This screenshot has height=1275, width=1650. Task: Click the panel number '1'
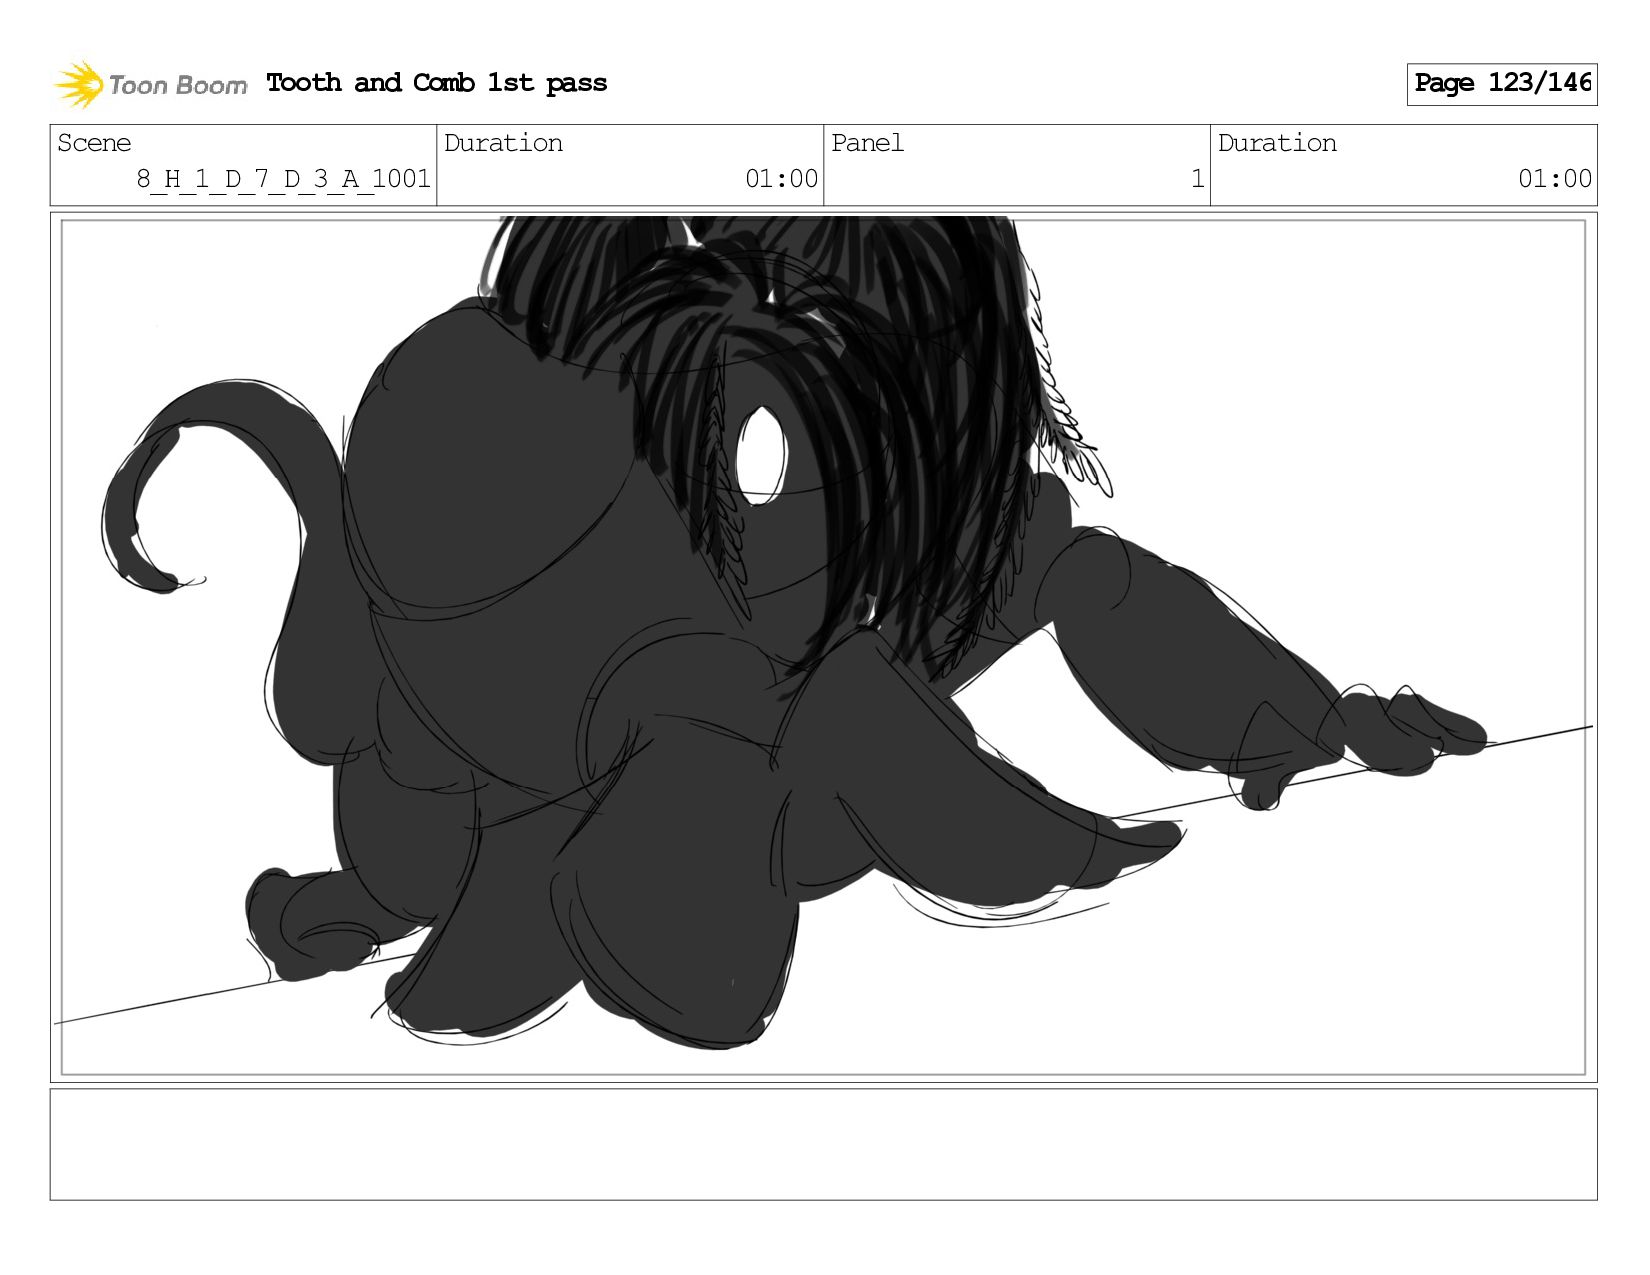1197,179
